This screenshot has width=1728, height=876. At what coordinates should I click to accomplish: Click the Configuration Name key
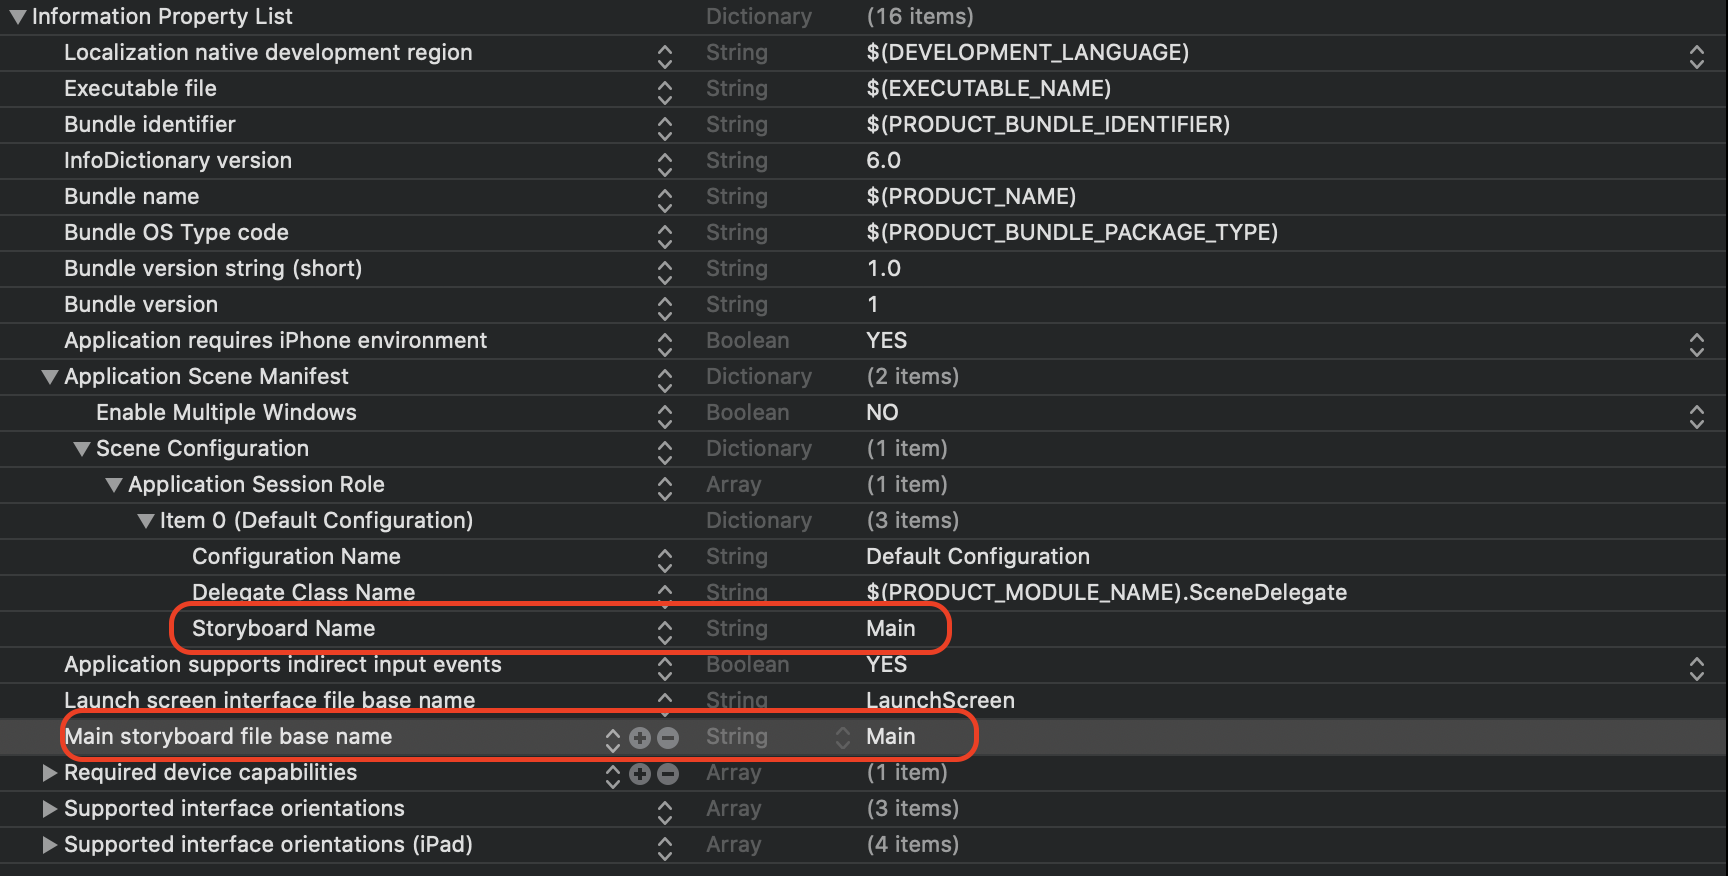click(x=296, y=557)
